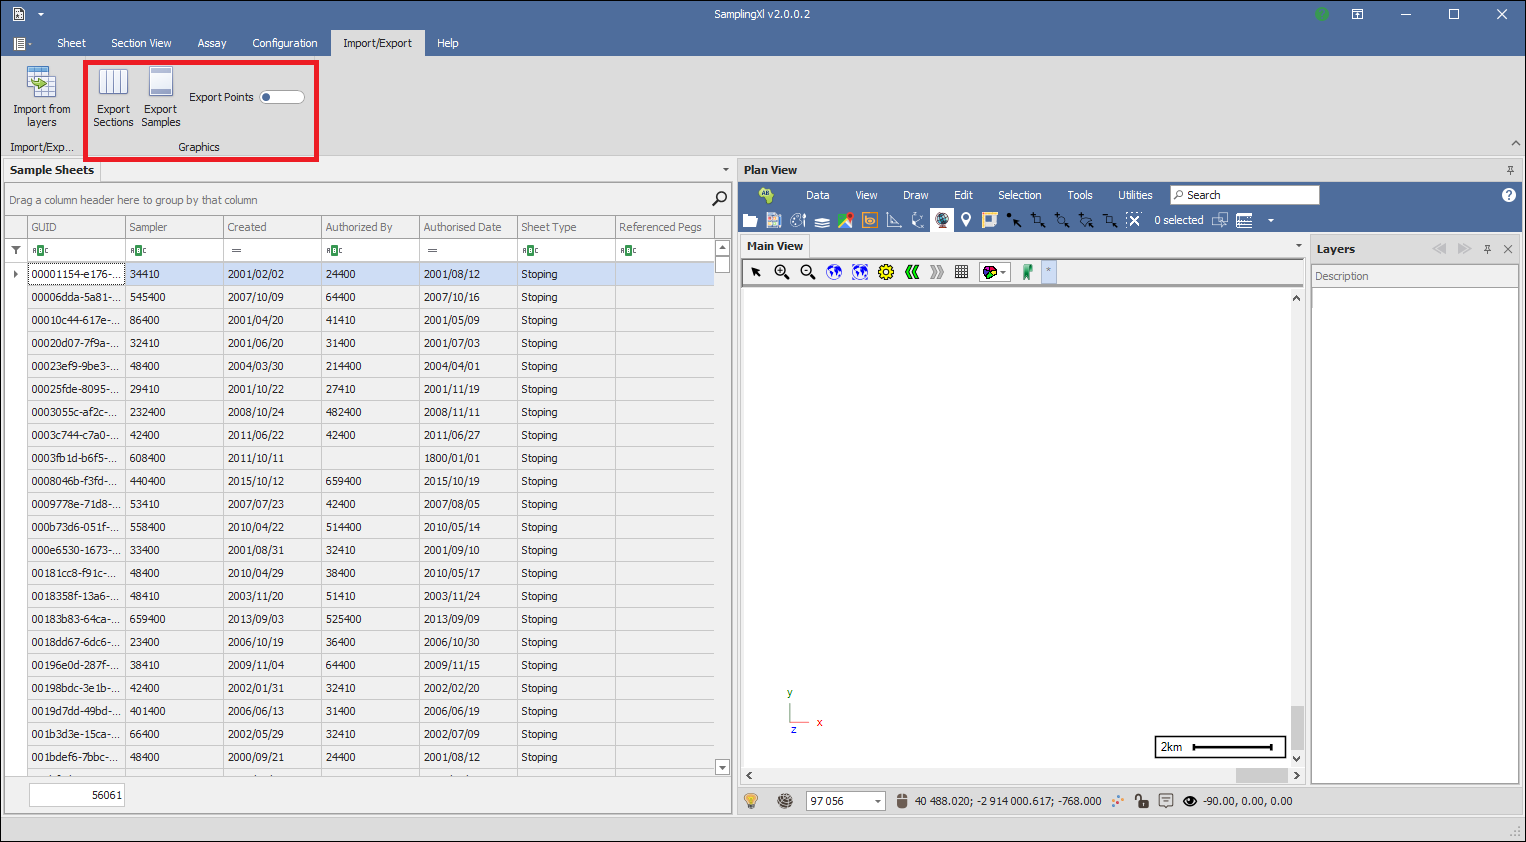Click the yellow gear settings icon
The image size is (1526, 842).
[x=886, y=272]
